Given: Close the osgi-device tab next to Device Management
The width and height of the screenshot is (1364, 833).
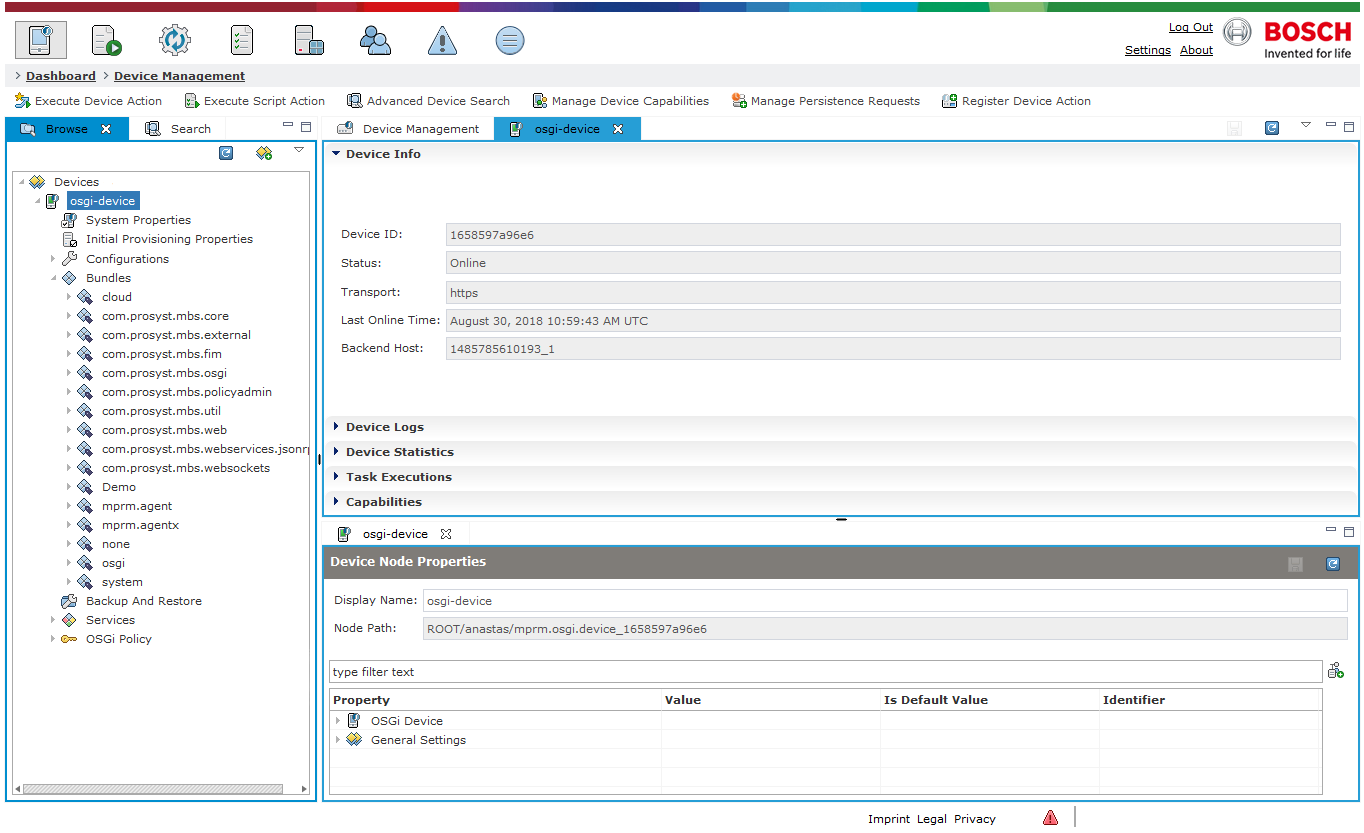Looking at the screenshot, I should (618, 129).
